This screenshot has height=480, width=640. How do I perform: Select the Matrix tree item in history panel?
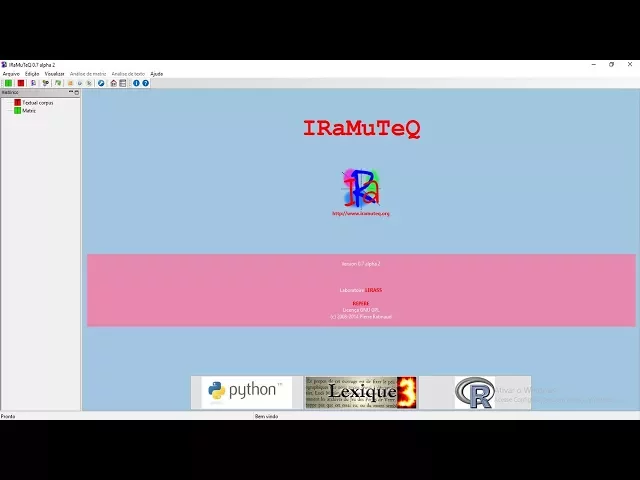29,111
